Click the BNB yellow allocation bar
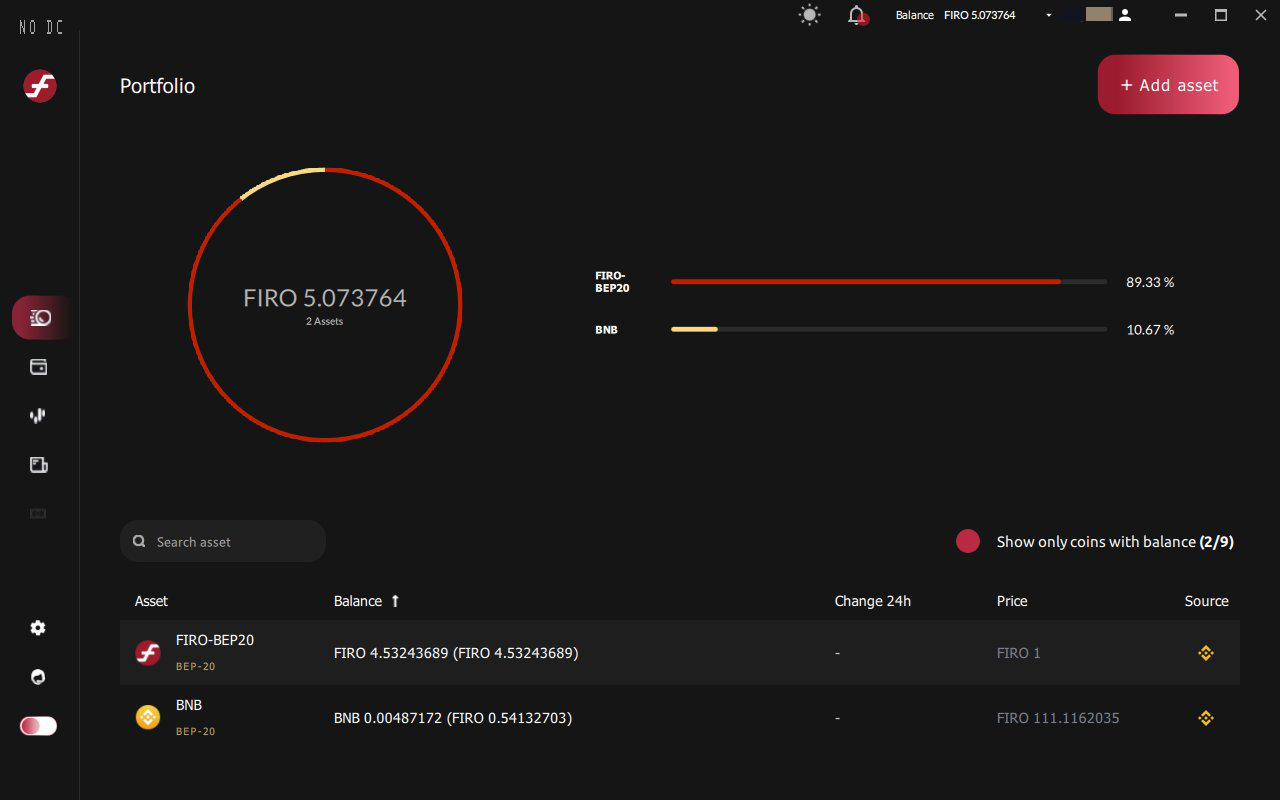1280x800 pixels. (694, 329)
